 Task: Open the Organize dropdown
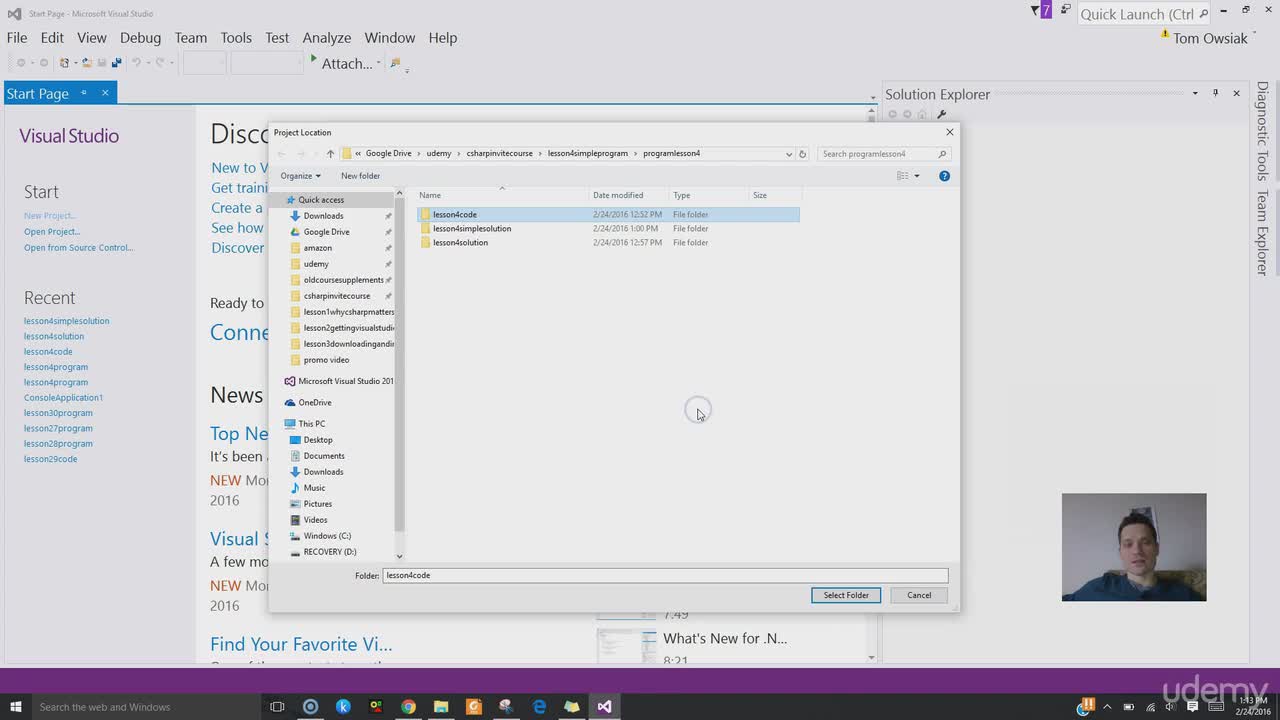point(300,176)
